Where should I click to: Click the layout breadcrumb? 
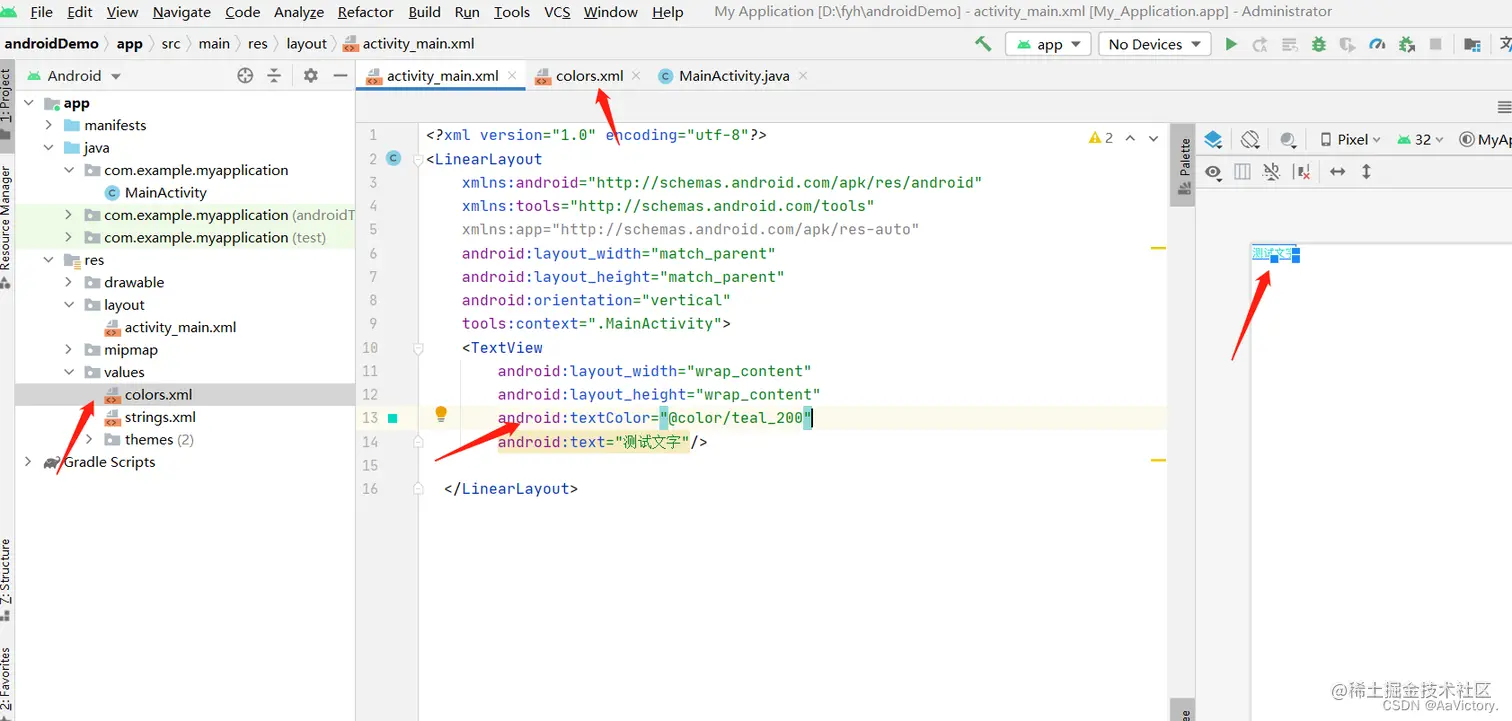(306, 44)
